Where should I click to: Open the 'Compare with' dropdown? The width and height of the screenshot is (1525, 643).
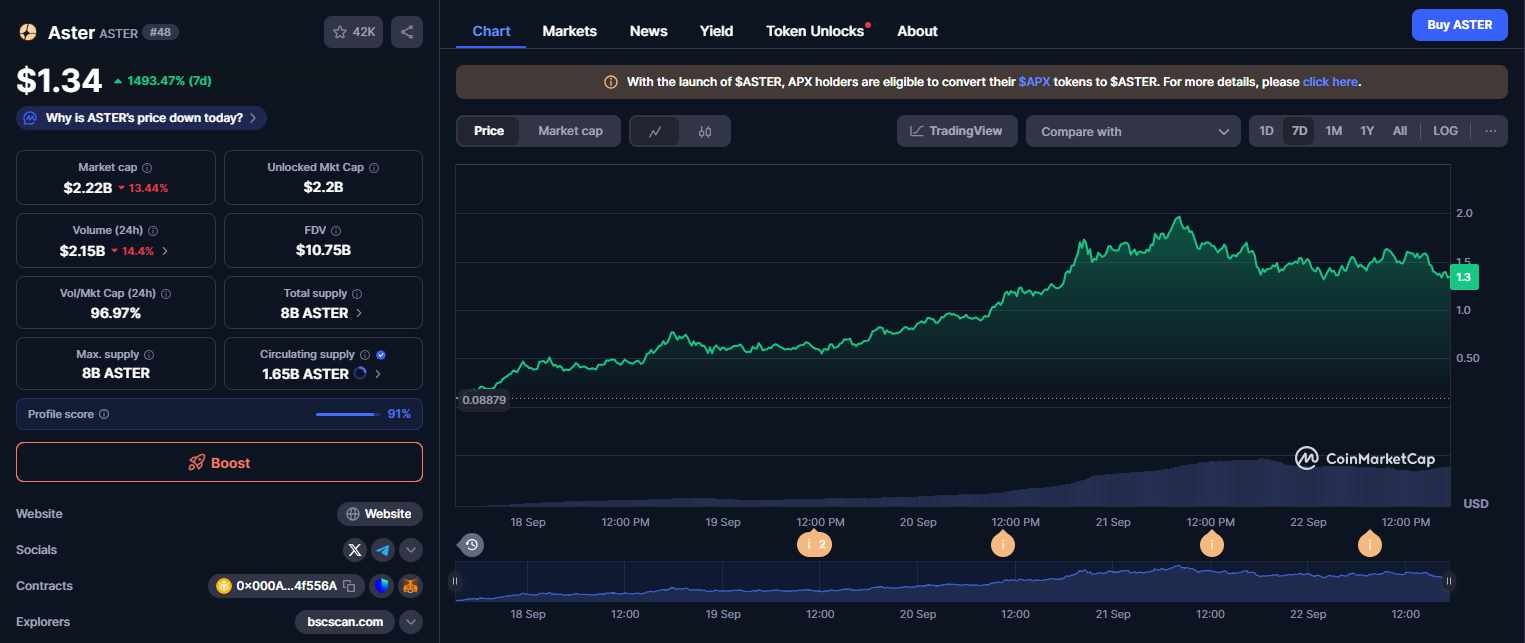click(x=1133, y=131)
